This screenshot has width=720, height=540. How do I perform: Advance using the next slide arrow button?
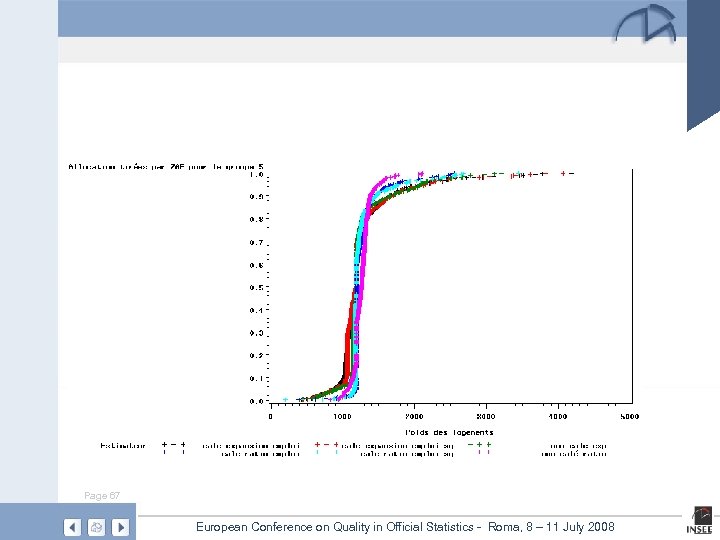point(120,527)
